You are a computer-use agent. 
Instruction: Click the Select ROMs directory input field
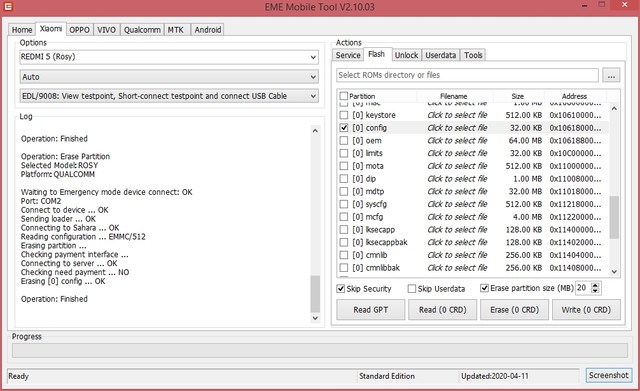(467, 75)
